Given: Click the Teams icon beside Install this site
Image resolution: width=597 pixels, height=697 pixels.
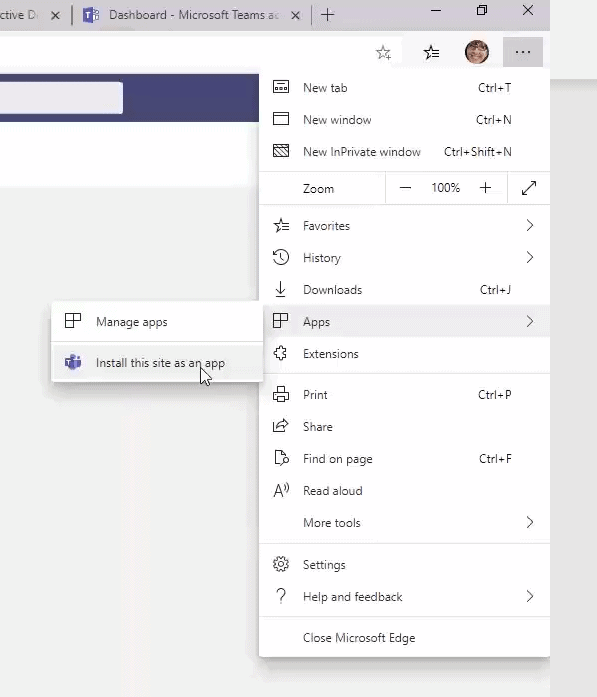Looking at the screenshot, I should pos(73,362).
